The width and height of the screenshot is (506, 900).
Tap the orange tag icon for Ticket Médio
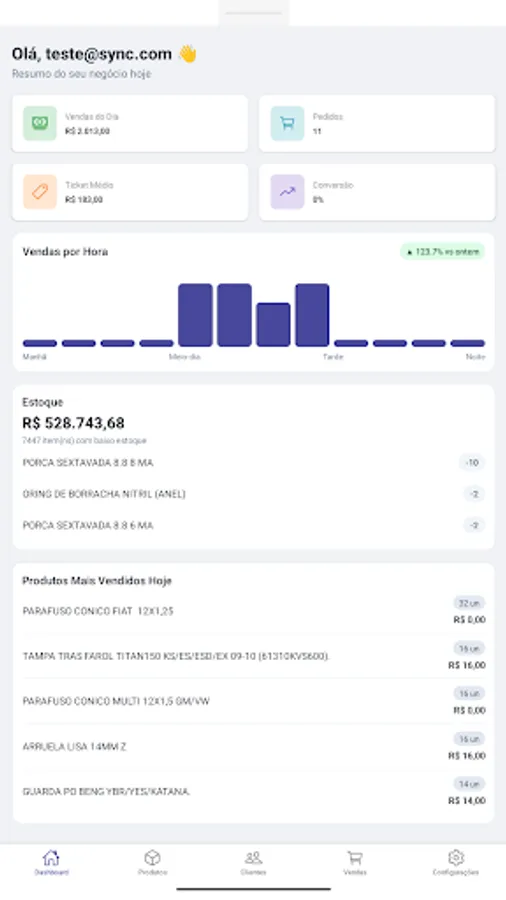click(x=40, y=192)
